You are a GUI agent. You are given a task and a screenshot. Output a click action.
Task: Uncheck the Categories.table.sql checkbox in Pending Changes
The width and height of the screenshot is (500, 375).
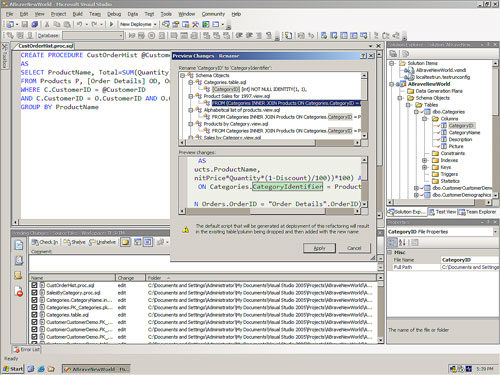[x=34, y=315]
